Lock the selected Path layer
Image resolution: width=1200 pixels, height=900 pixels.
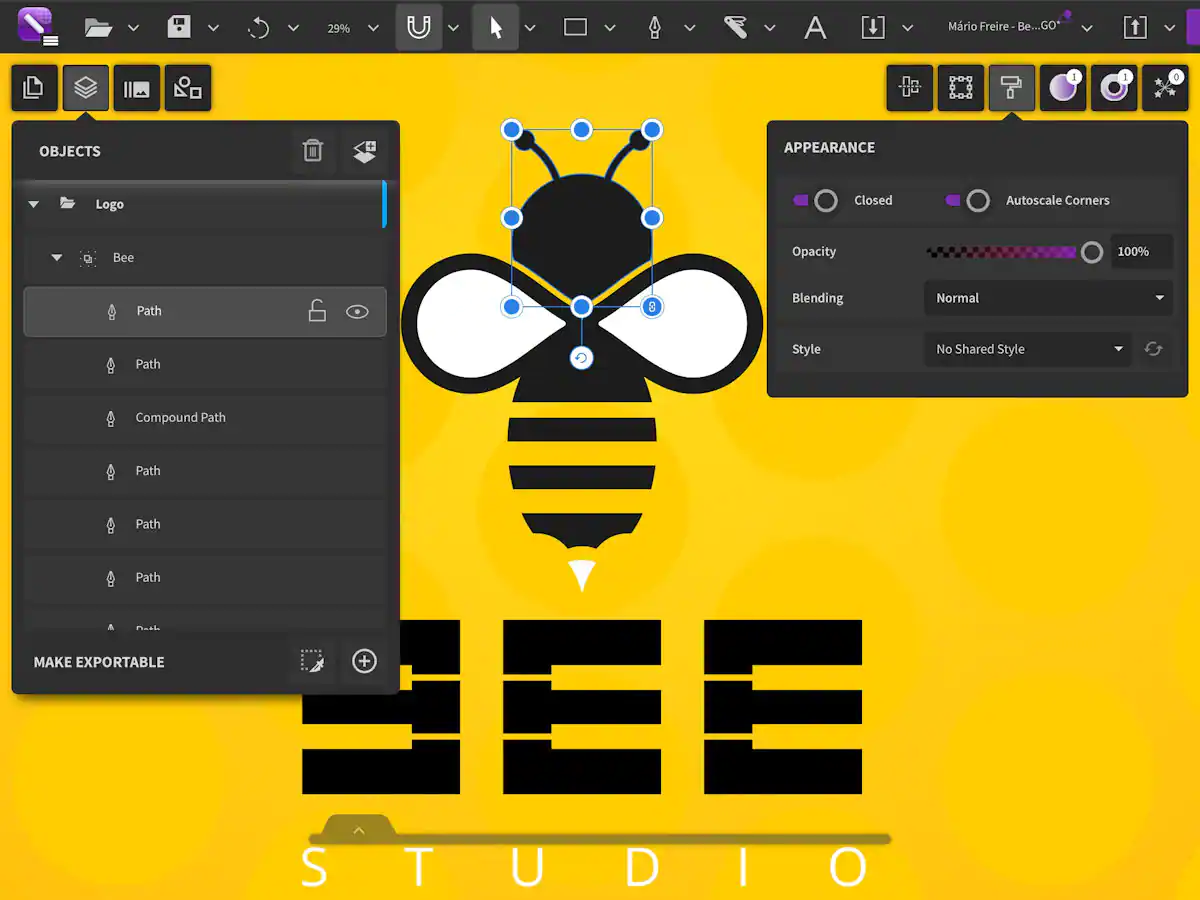pyautogui.click(x=317, y=311)
